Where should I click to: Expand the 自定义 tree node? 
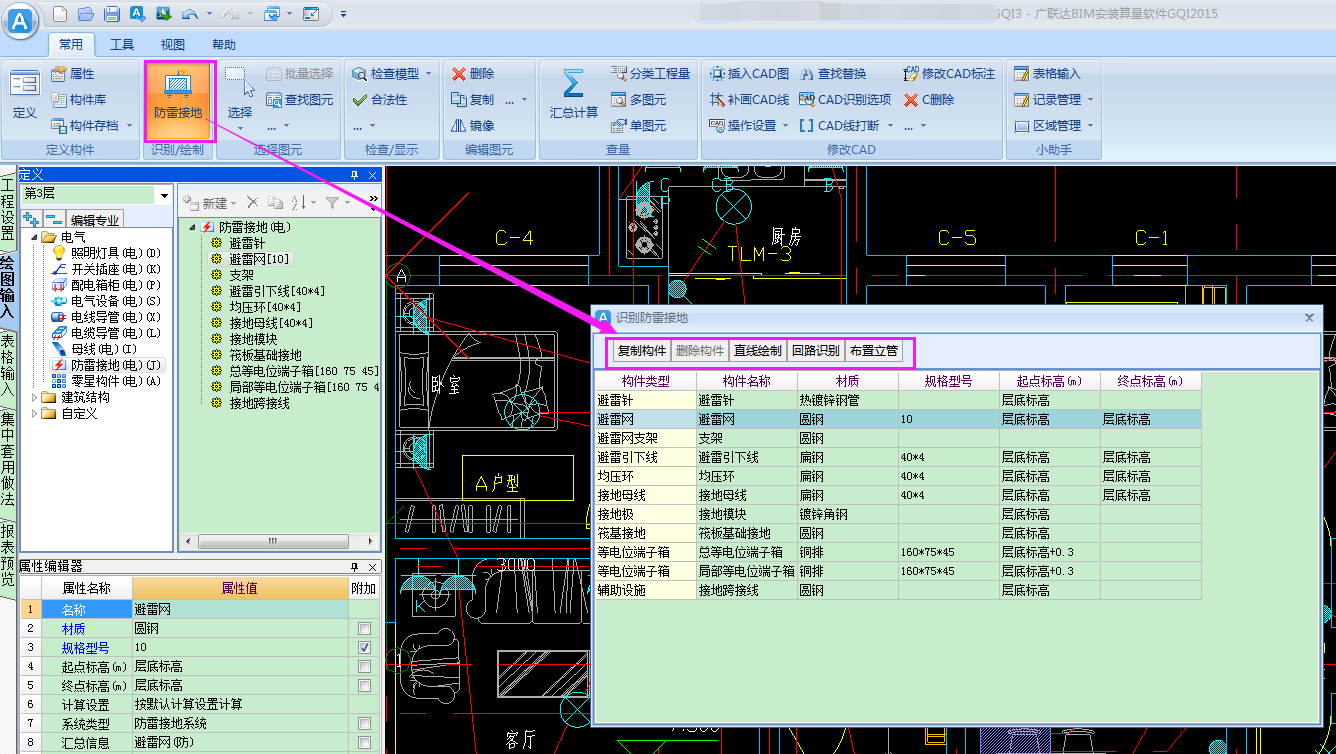(x=35, y=413)
